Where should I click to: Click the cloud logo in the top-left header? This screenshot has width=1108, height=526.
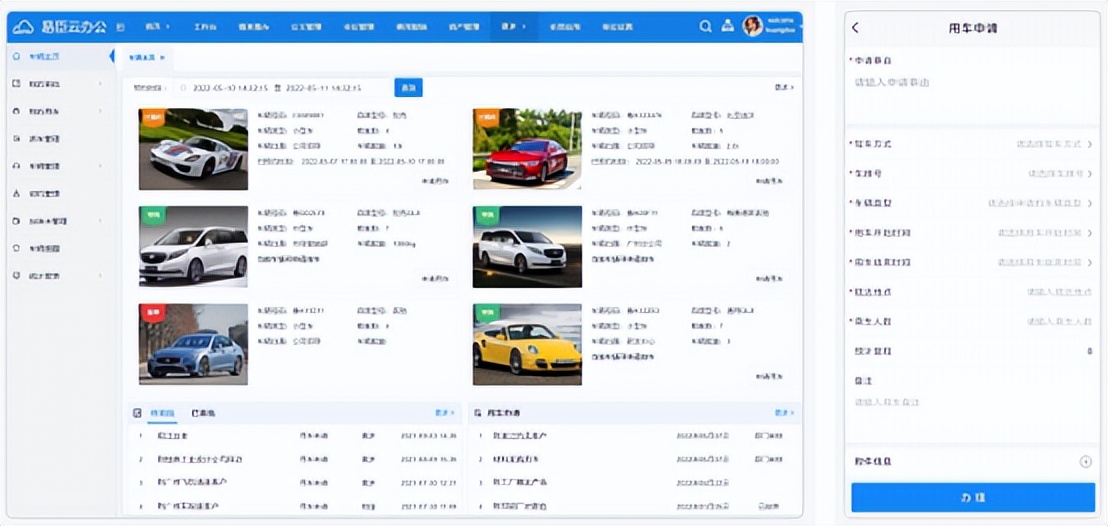tap(25, 26)
